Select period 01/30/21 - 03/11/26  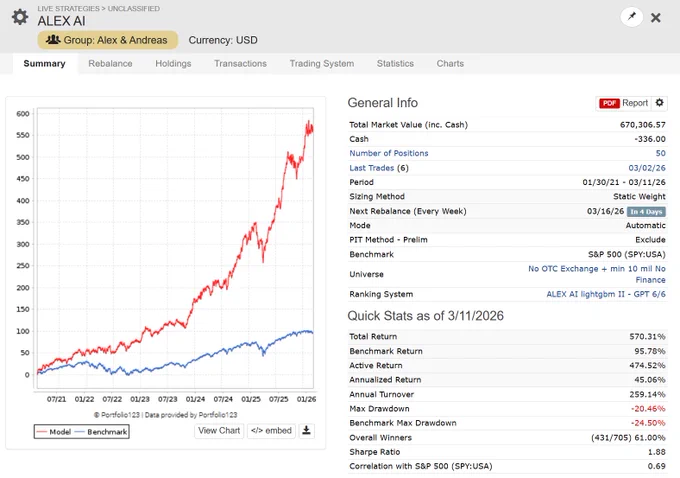tap(624, 182)
